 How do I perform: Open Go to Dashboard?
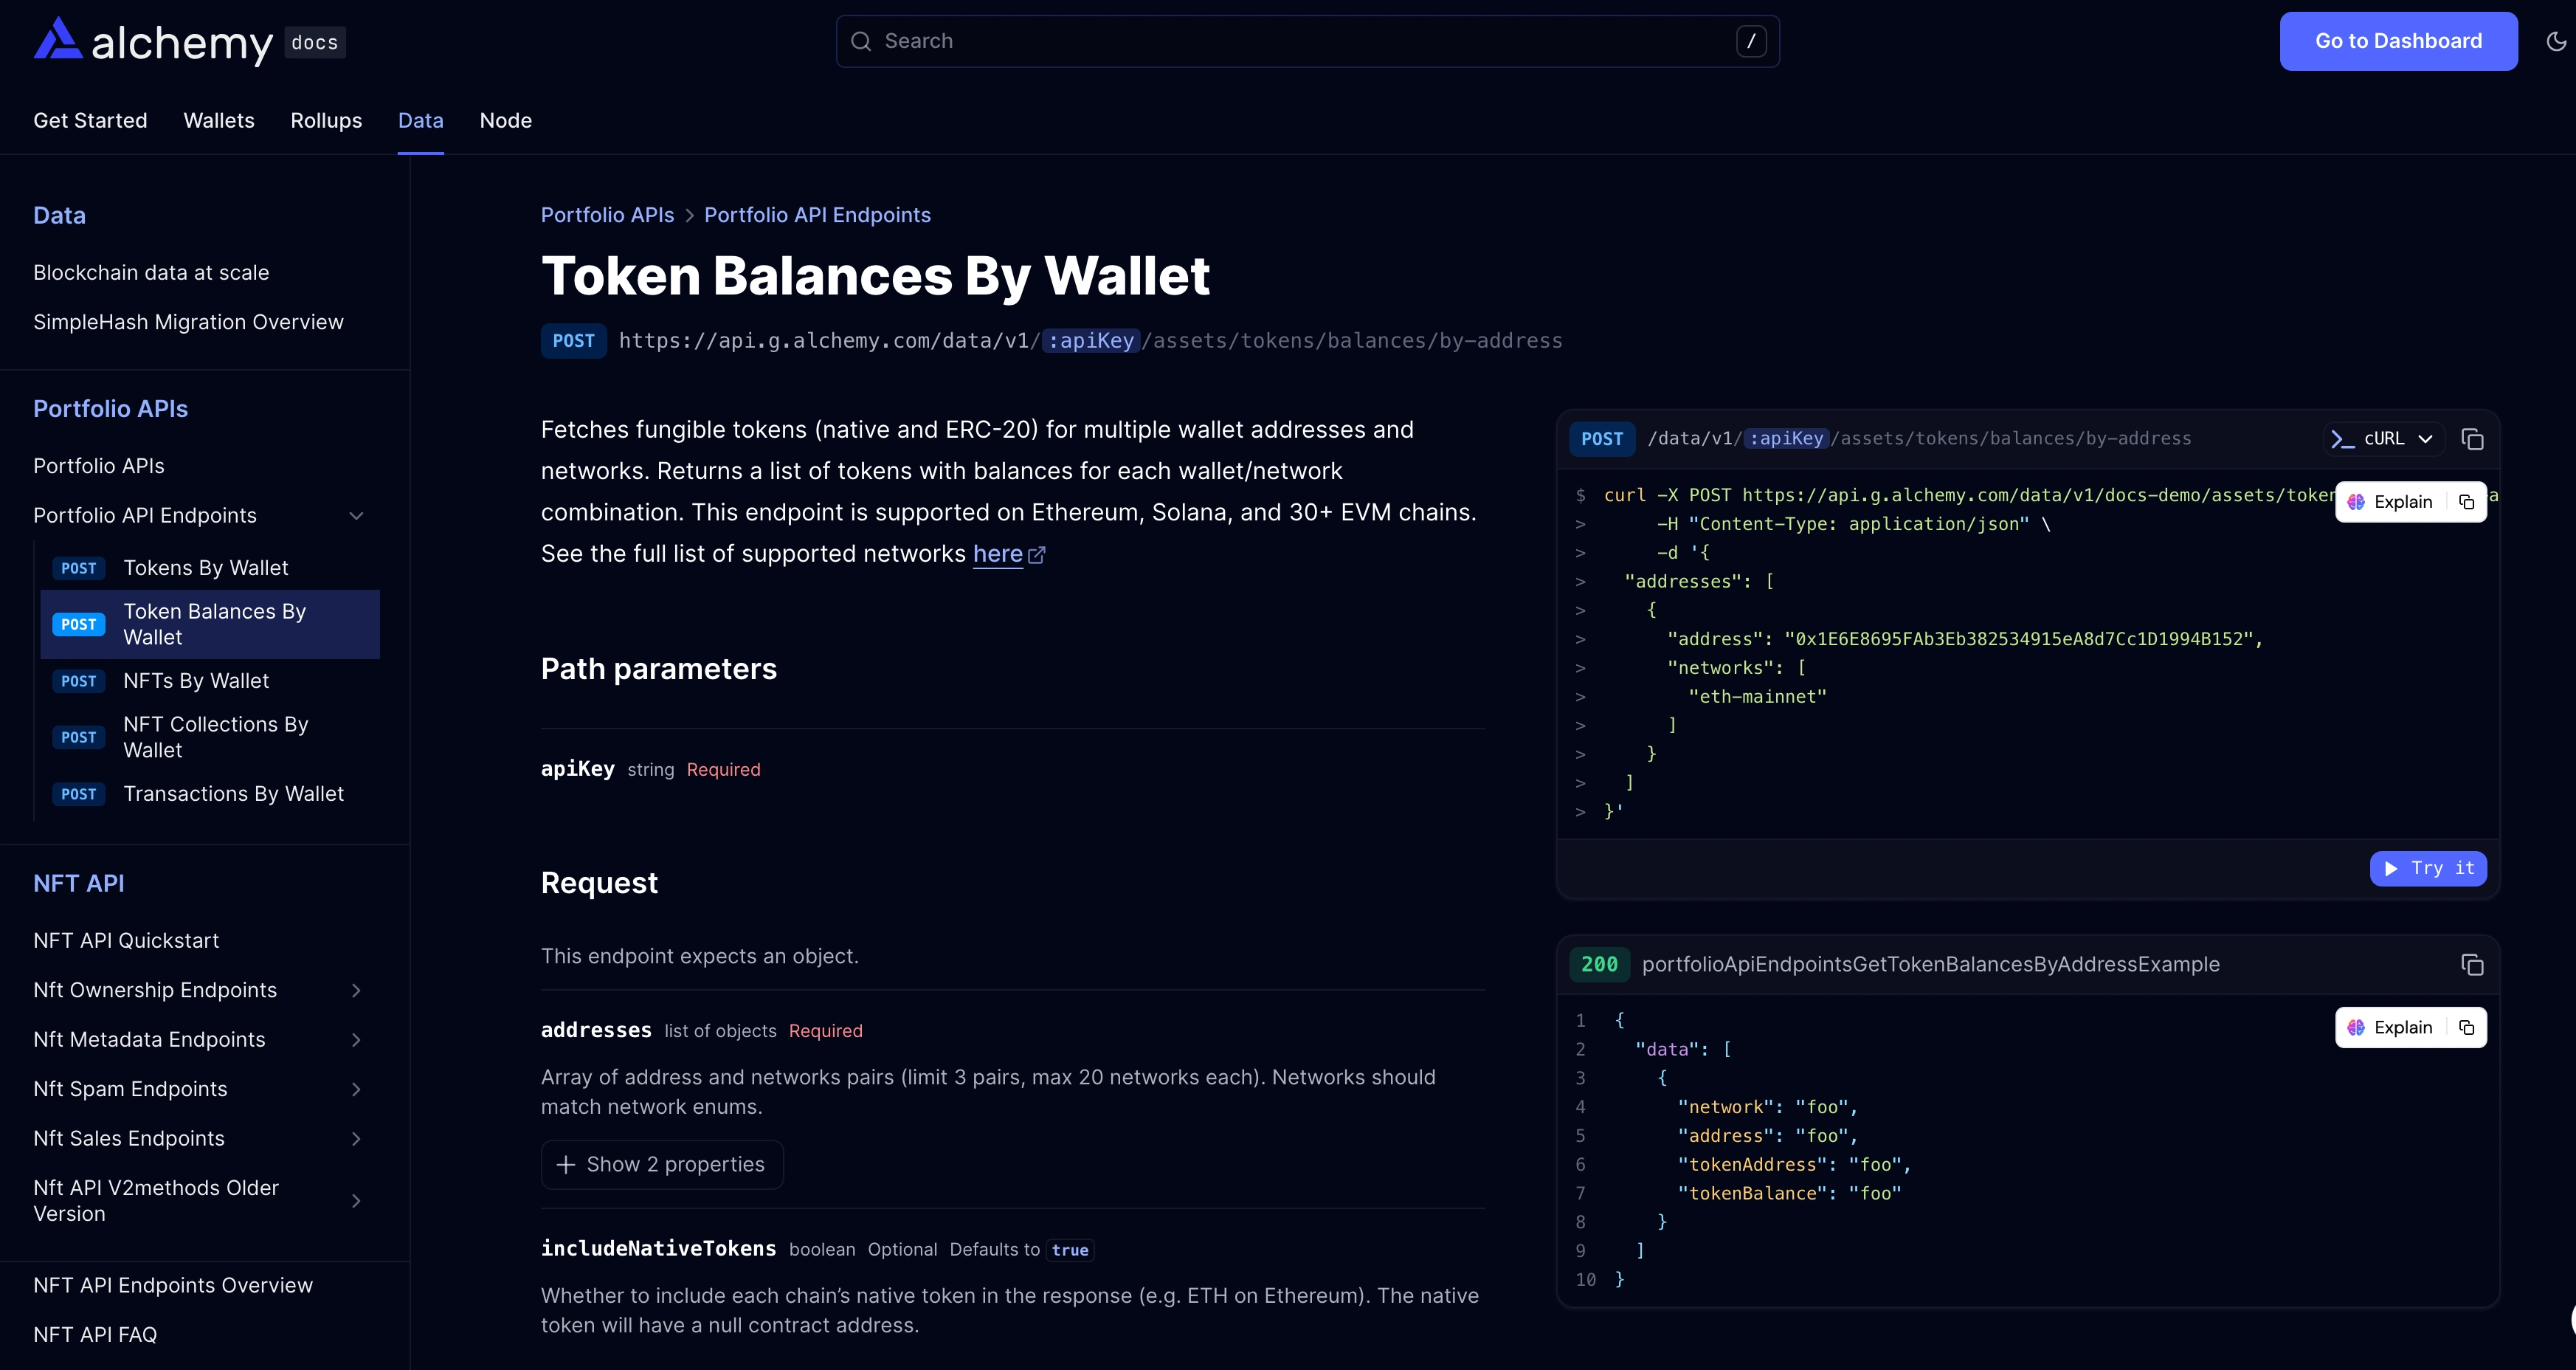point(2398,41)
